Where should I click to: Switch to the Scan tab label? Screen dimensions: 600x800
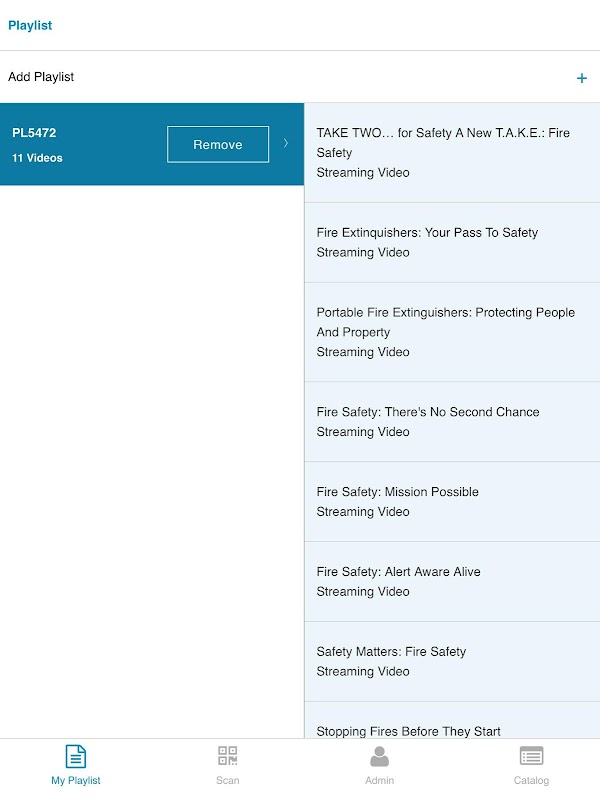pyautogui.click(x=228, y=780)
